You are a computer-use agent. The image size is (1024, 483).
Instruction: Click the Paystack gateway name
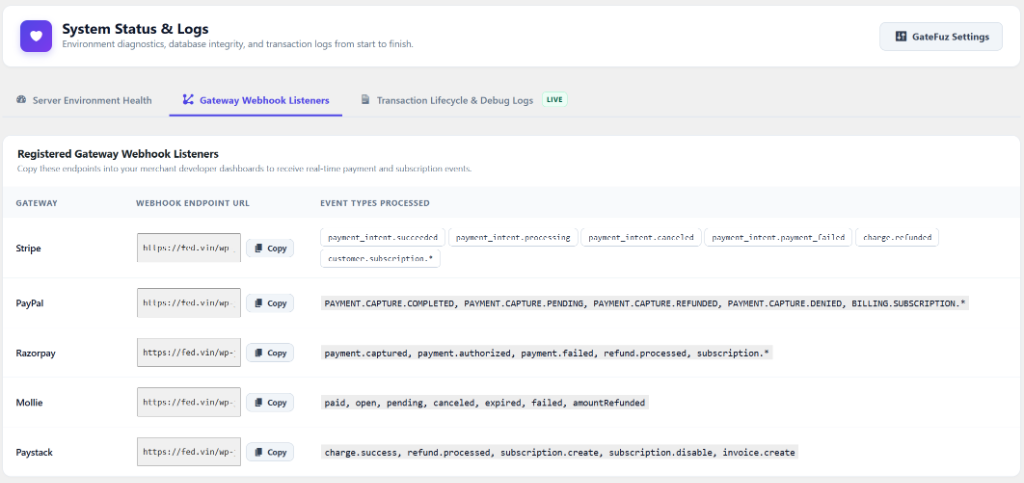pyautogui.click(x=34, y=452)
